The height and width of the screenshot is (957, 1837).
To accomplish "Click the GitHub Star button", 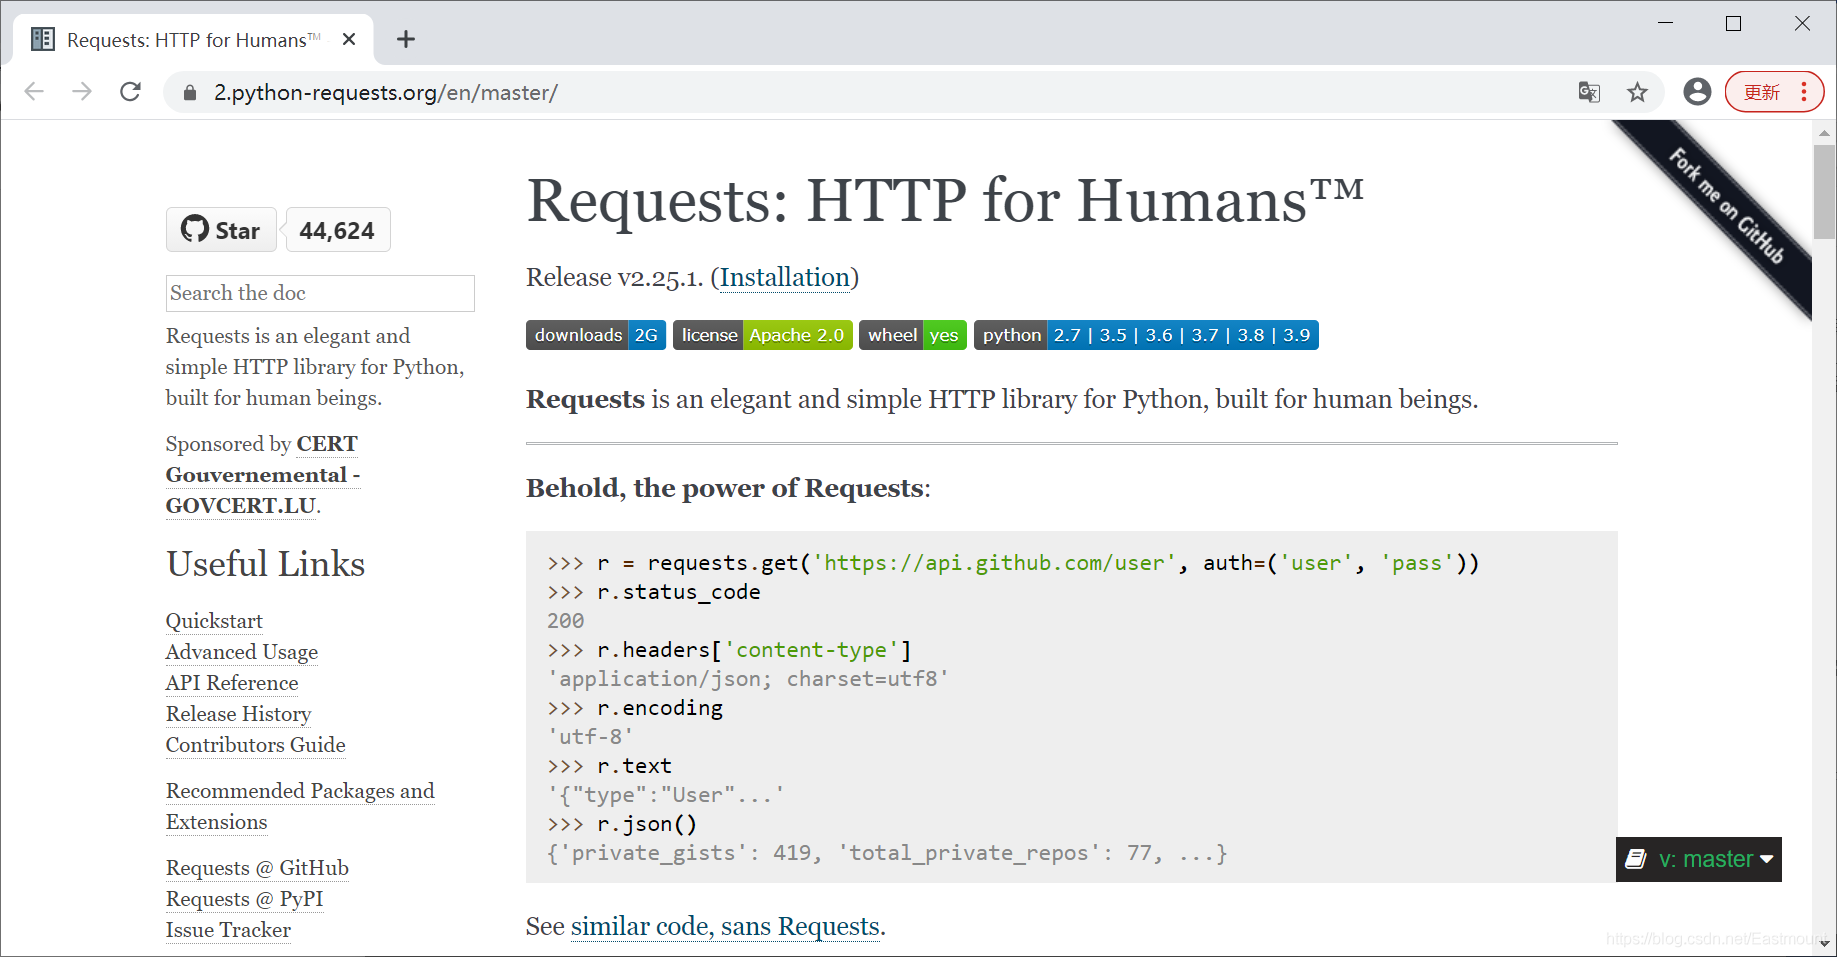I will 221,230.
